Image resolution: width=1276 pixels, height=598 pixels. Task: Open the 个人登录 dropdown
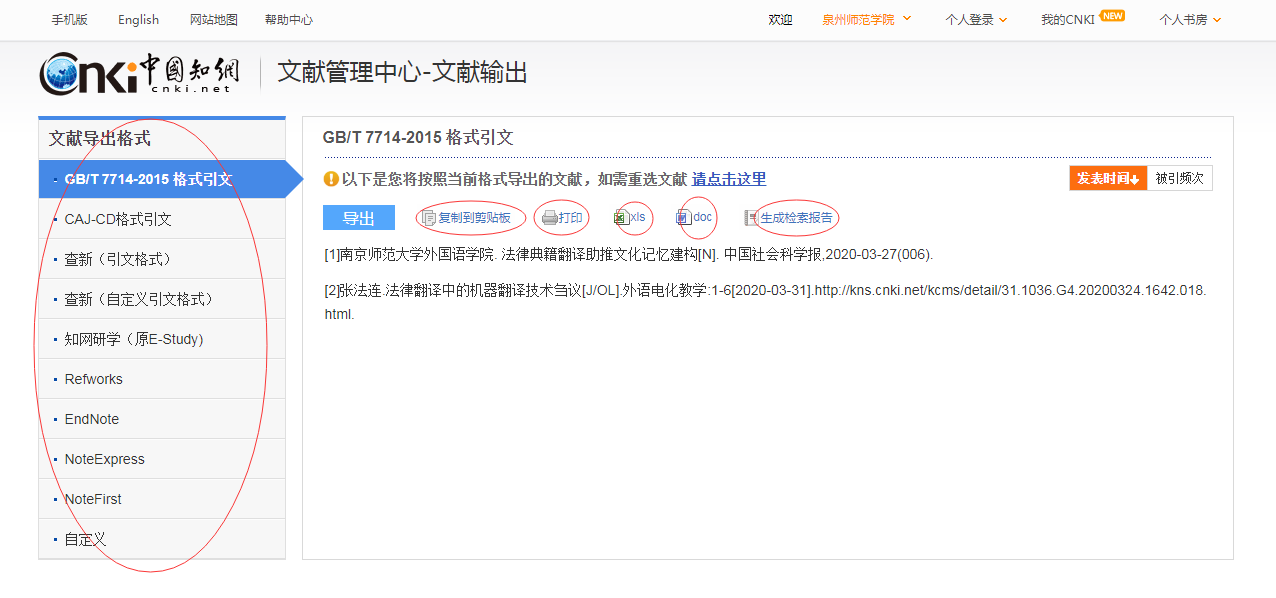pyautogui.click(x=976, y=19)
